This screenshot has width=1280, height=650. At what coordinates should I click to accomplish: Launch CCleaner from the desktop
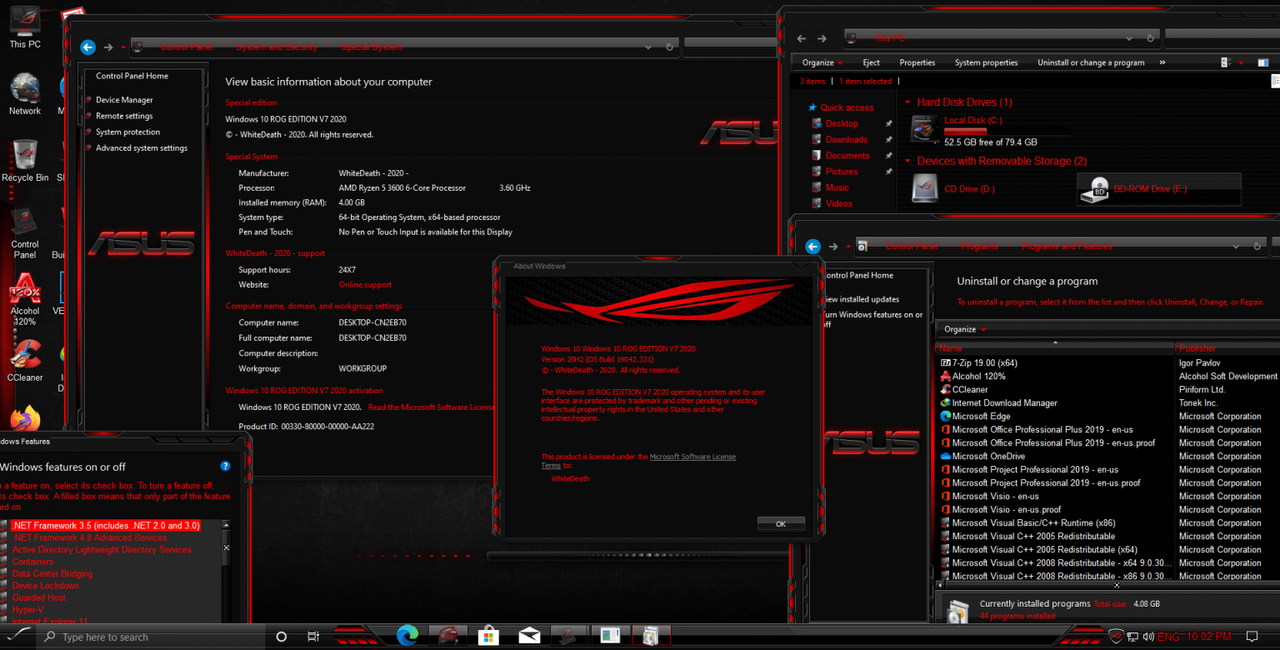tap(25, 360)
